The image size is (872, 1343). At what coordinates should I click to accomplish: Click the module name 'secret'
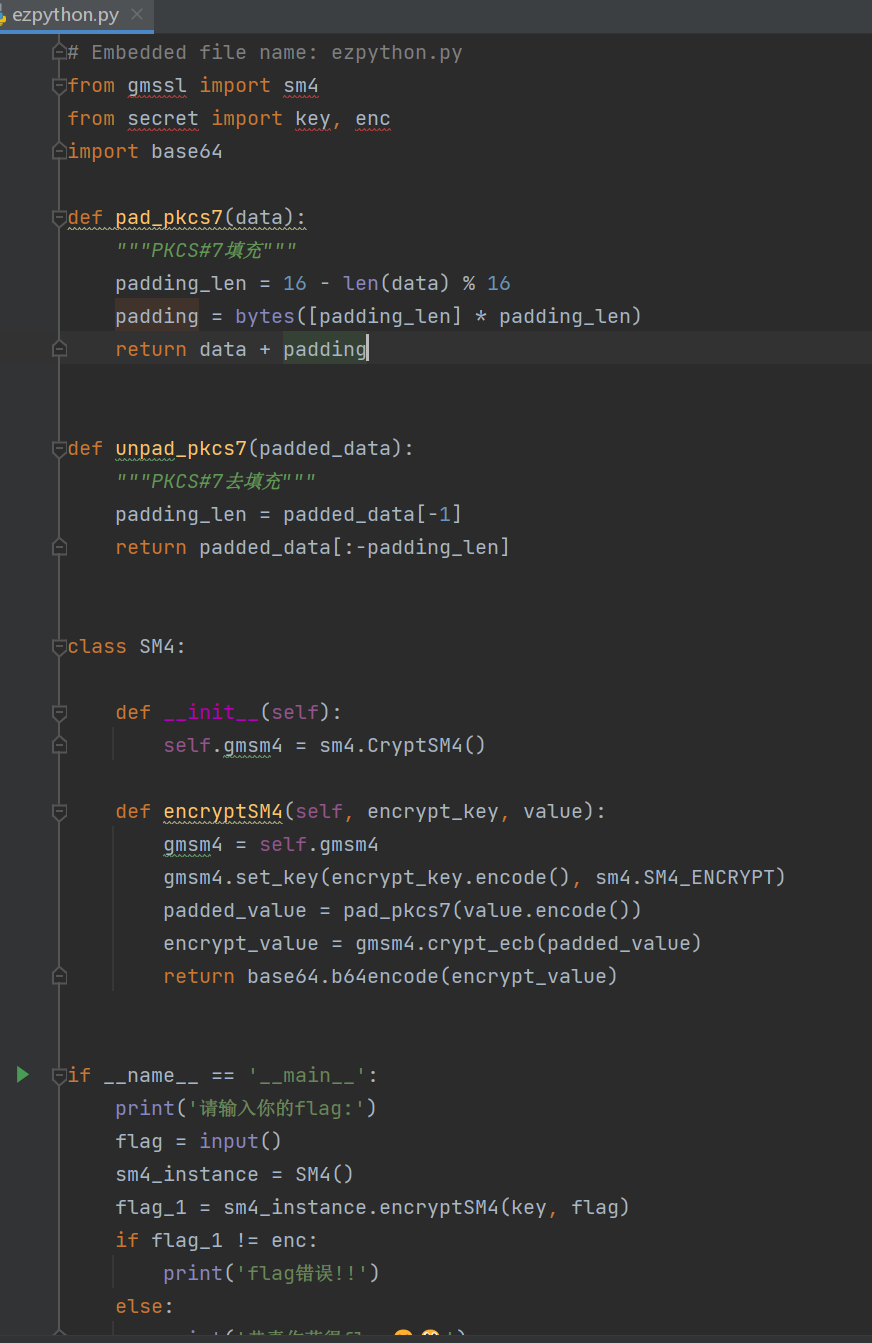[x=163, y=118]
